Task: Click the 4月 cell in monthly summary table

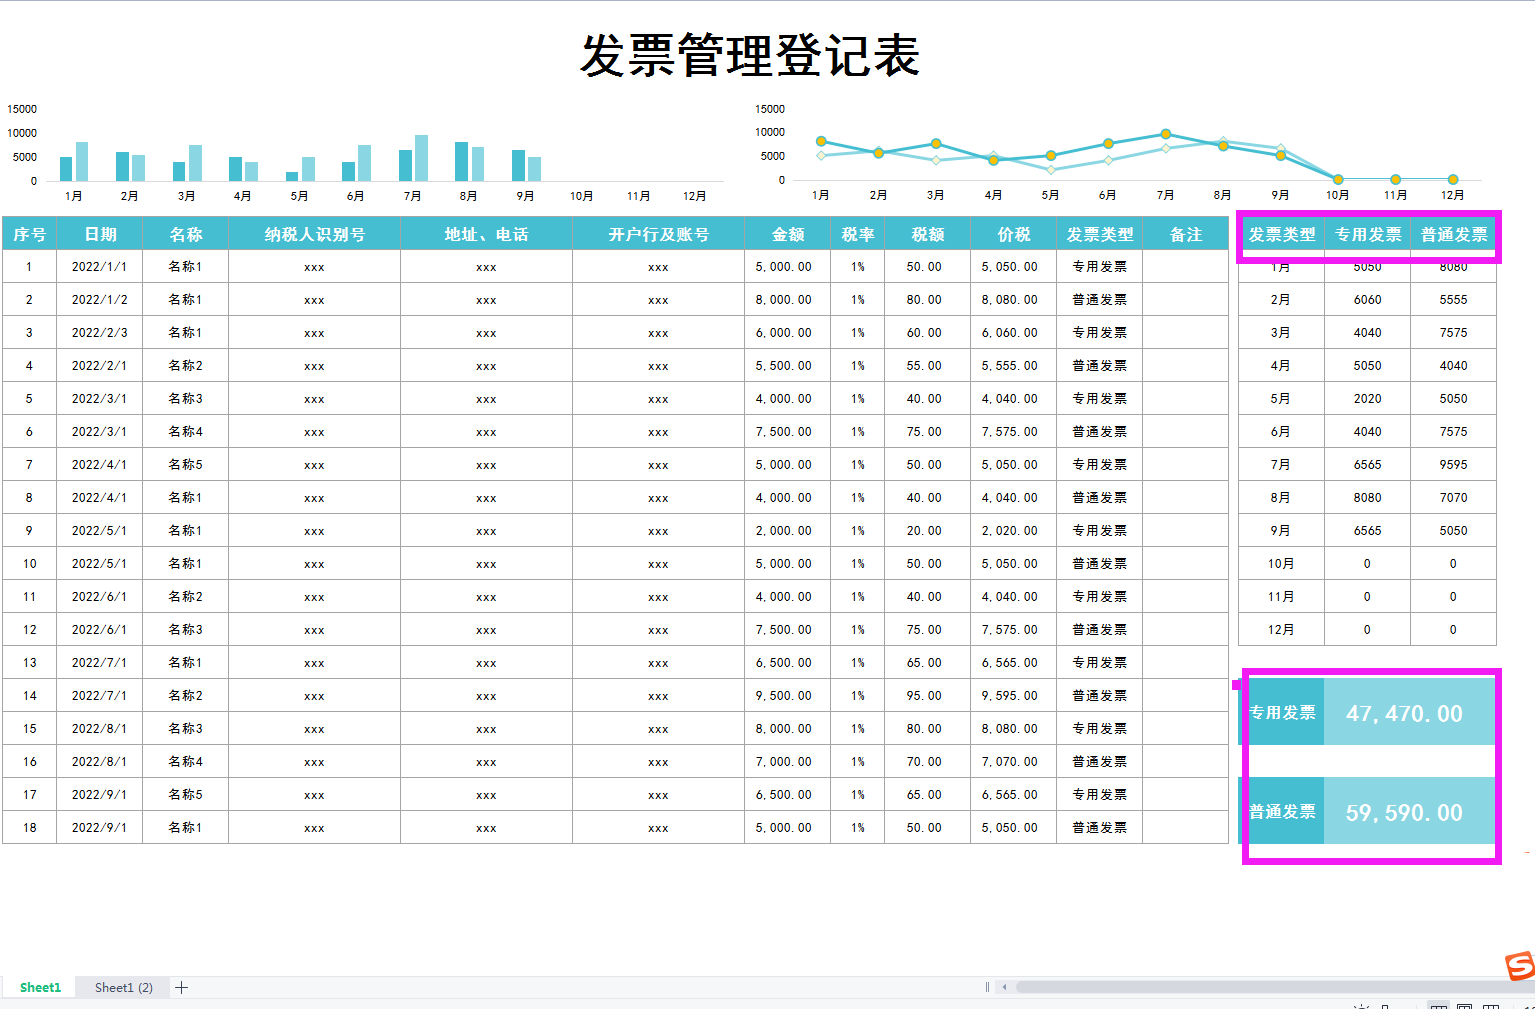Action: click(1281, 366)
